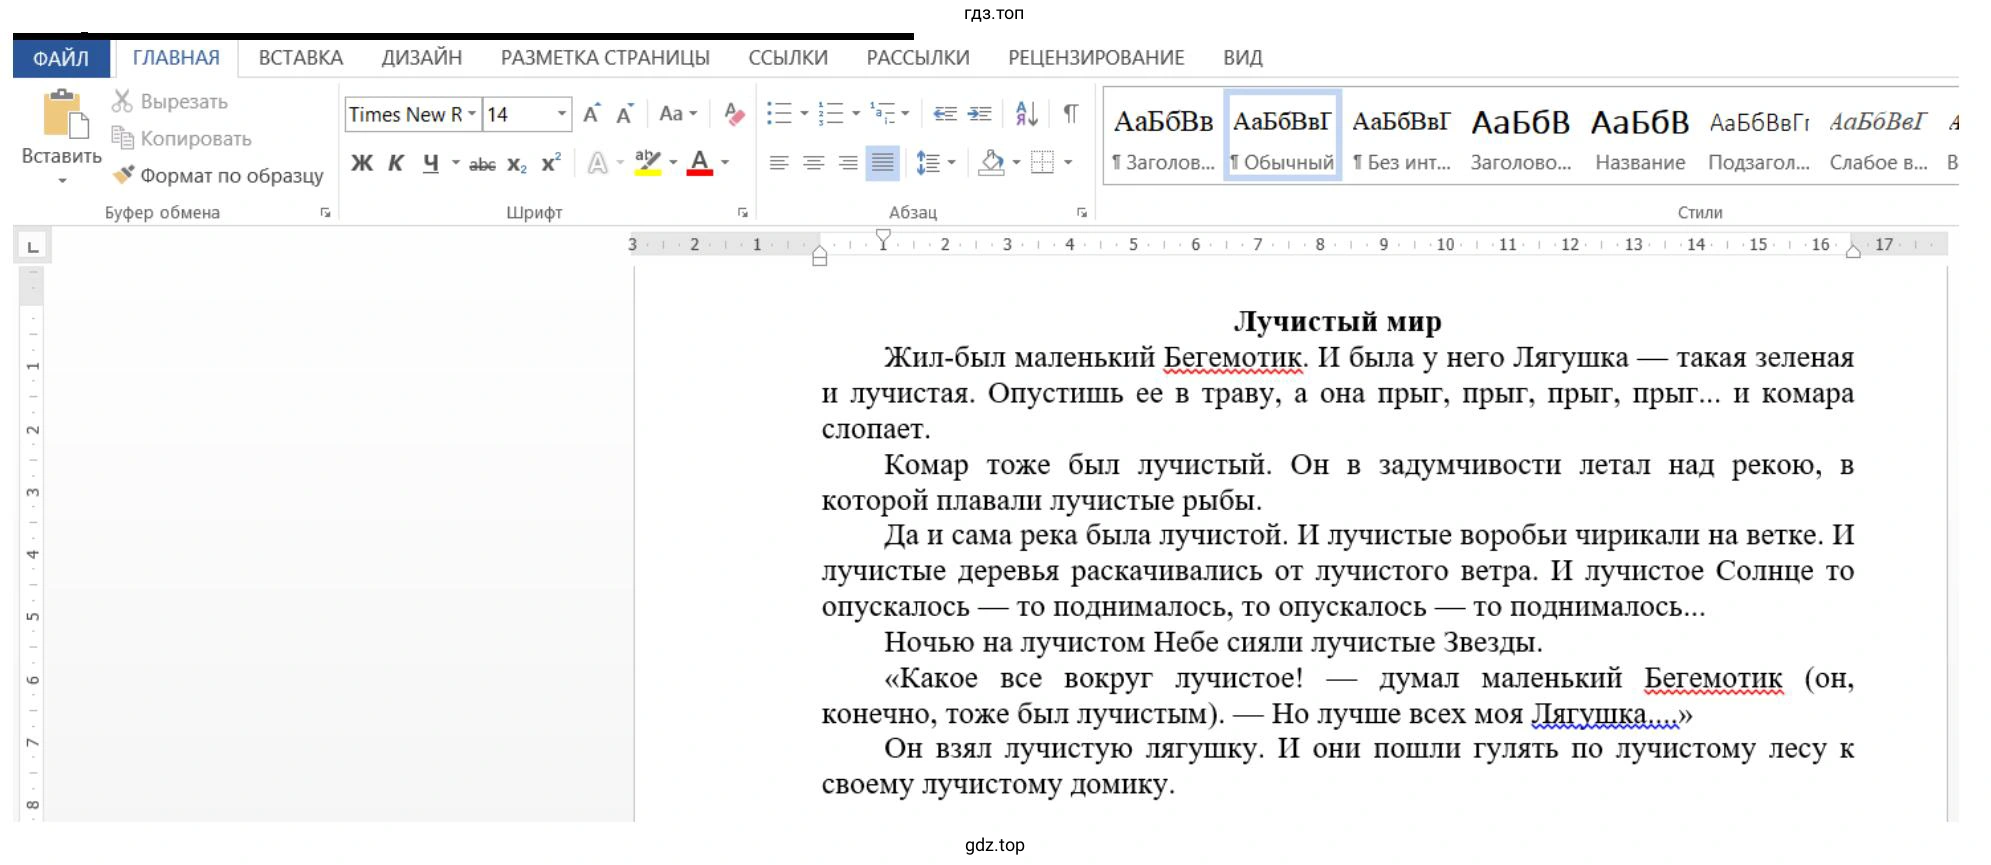Click the tab selector L box

point(33,246)
